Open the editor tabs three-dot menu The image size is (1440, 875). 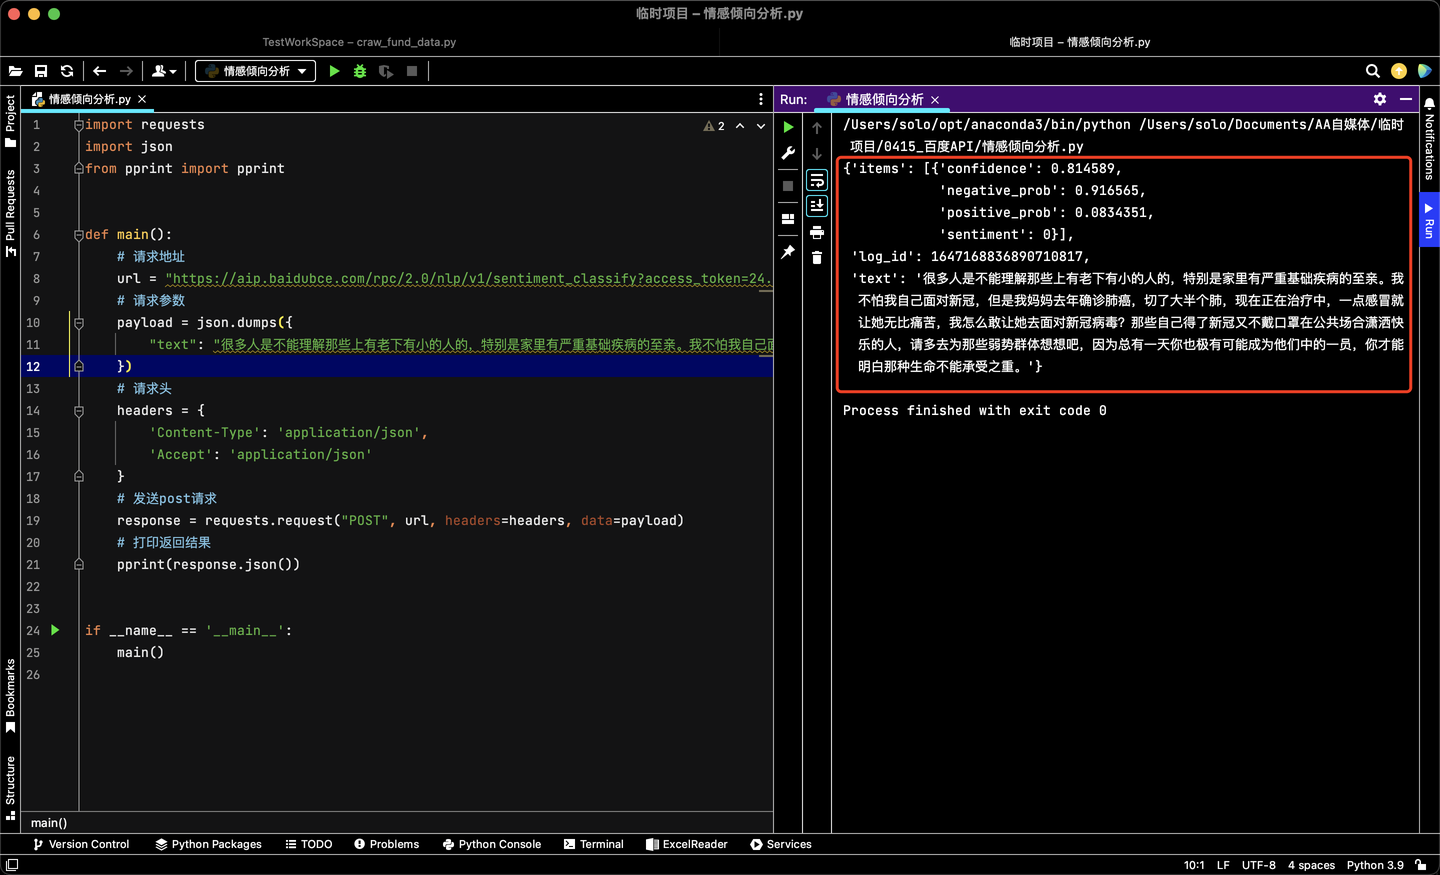pos(761,99)
